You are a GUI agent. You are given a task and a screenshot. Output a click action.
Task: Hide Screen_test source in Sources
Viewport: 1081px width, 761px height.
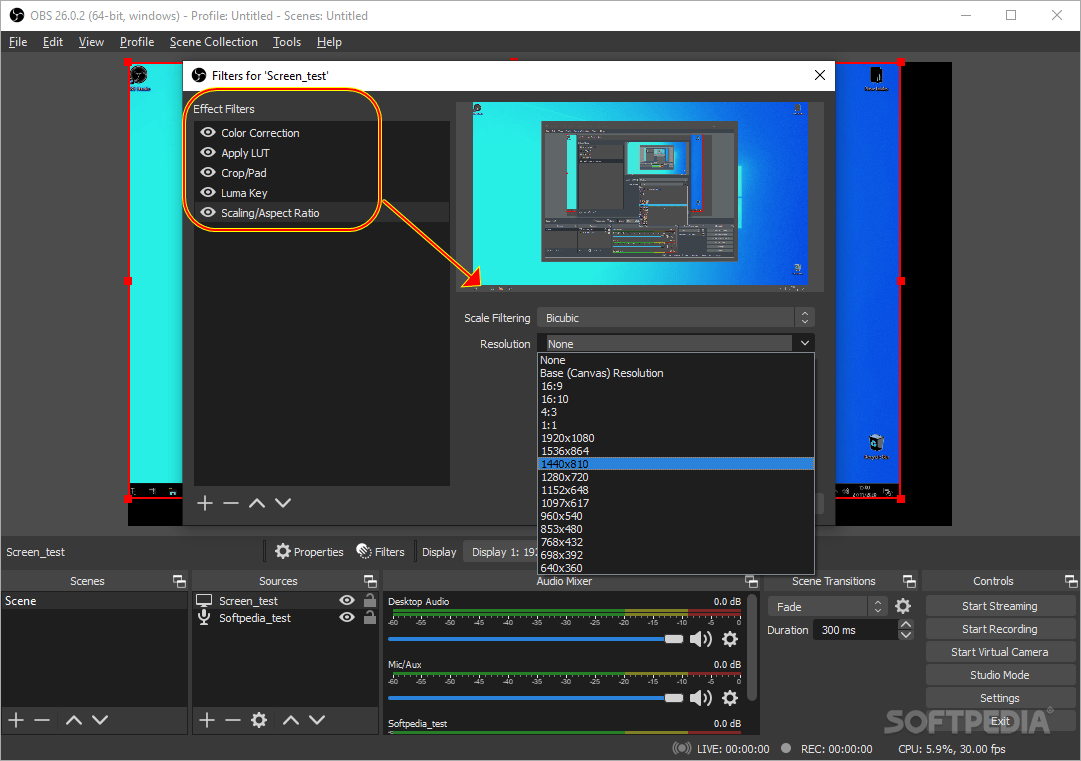[347, 600]
